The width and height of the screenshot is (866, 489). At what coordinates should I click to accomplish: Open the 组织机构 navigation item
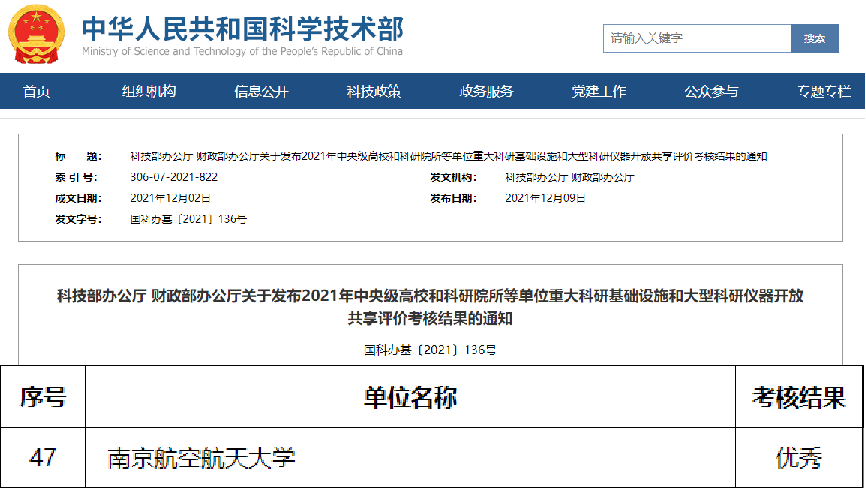(149, 91)
